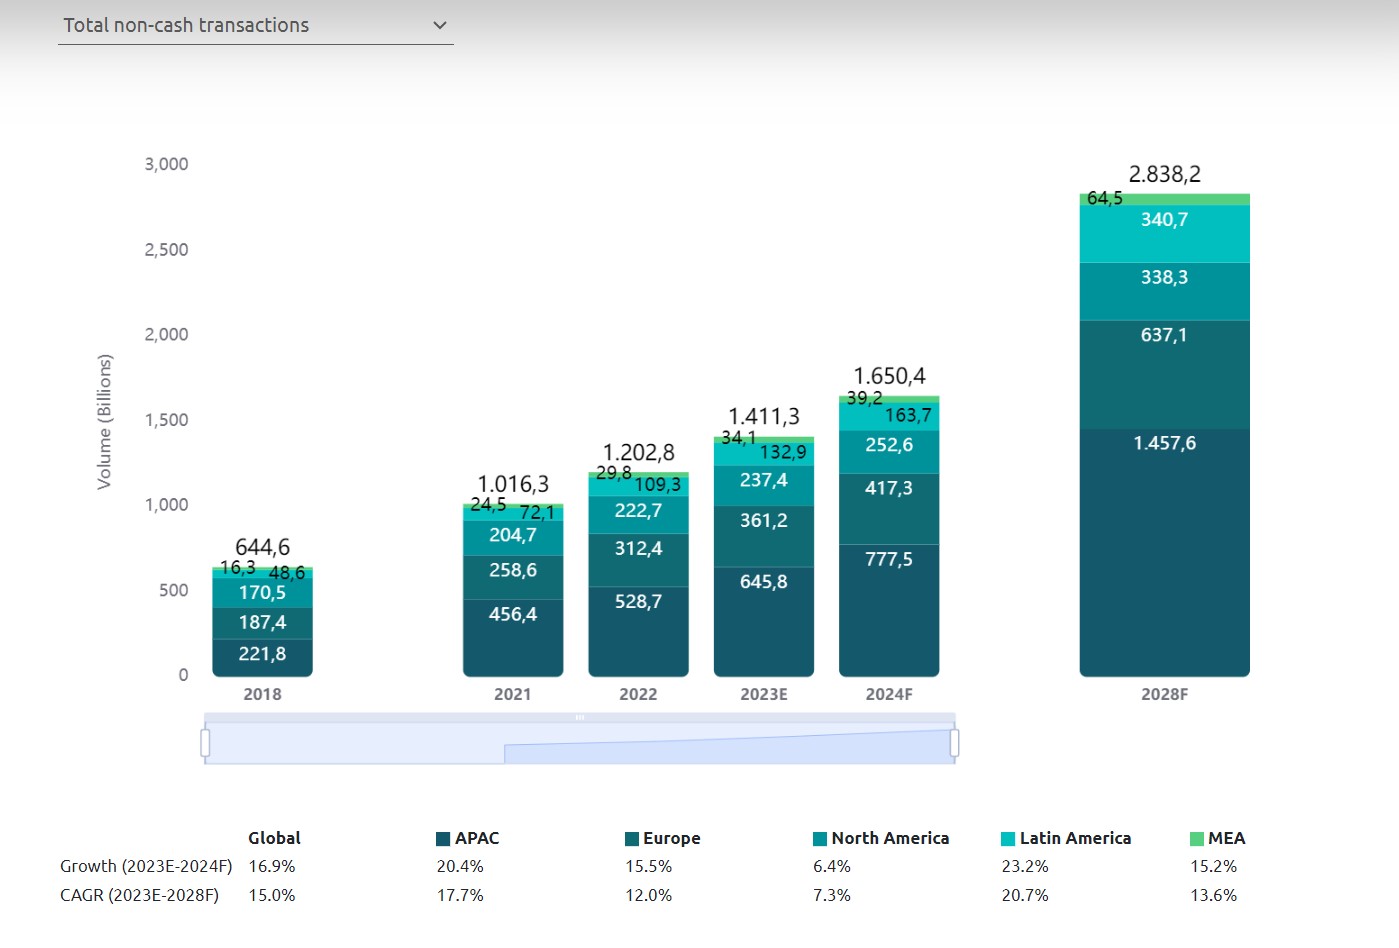This screenshot has width=1399, height=948.
Task: Click the MEA legend color square
Action: tap(1197, 839)
